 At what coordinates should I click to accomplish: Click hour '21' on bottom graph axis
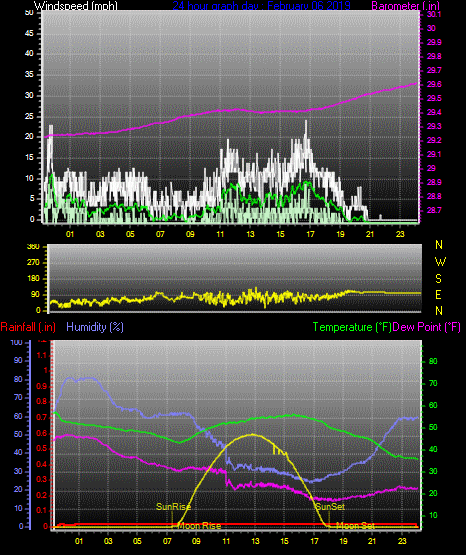(x=372, y=541)
